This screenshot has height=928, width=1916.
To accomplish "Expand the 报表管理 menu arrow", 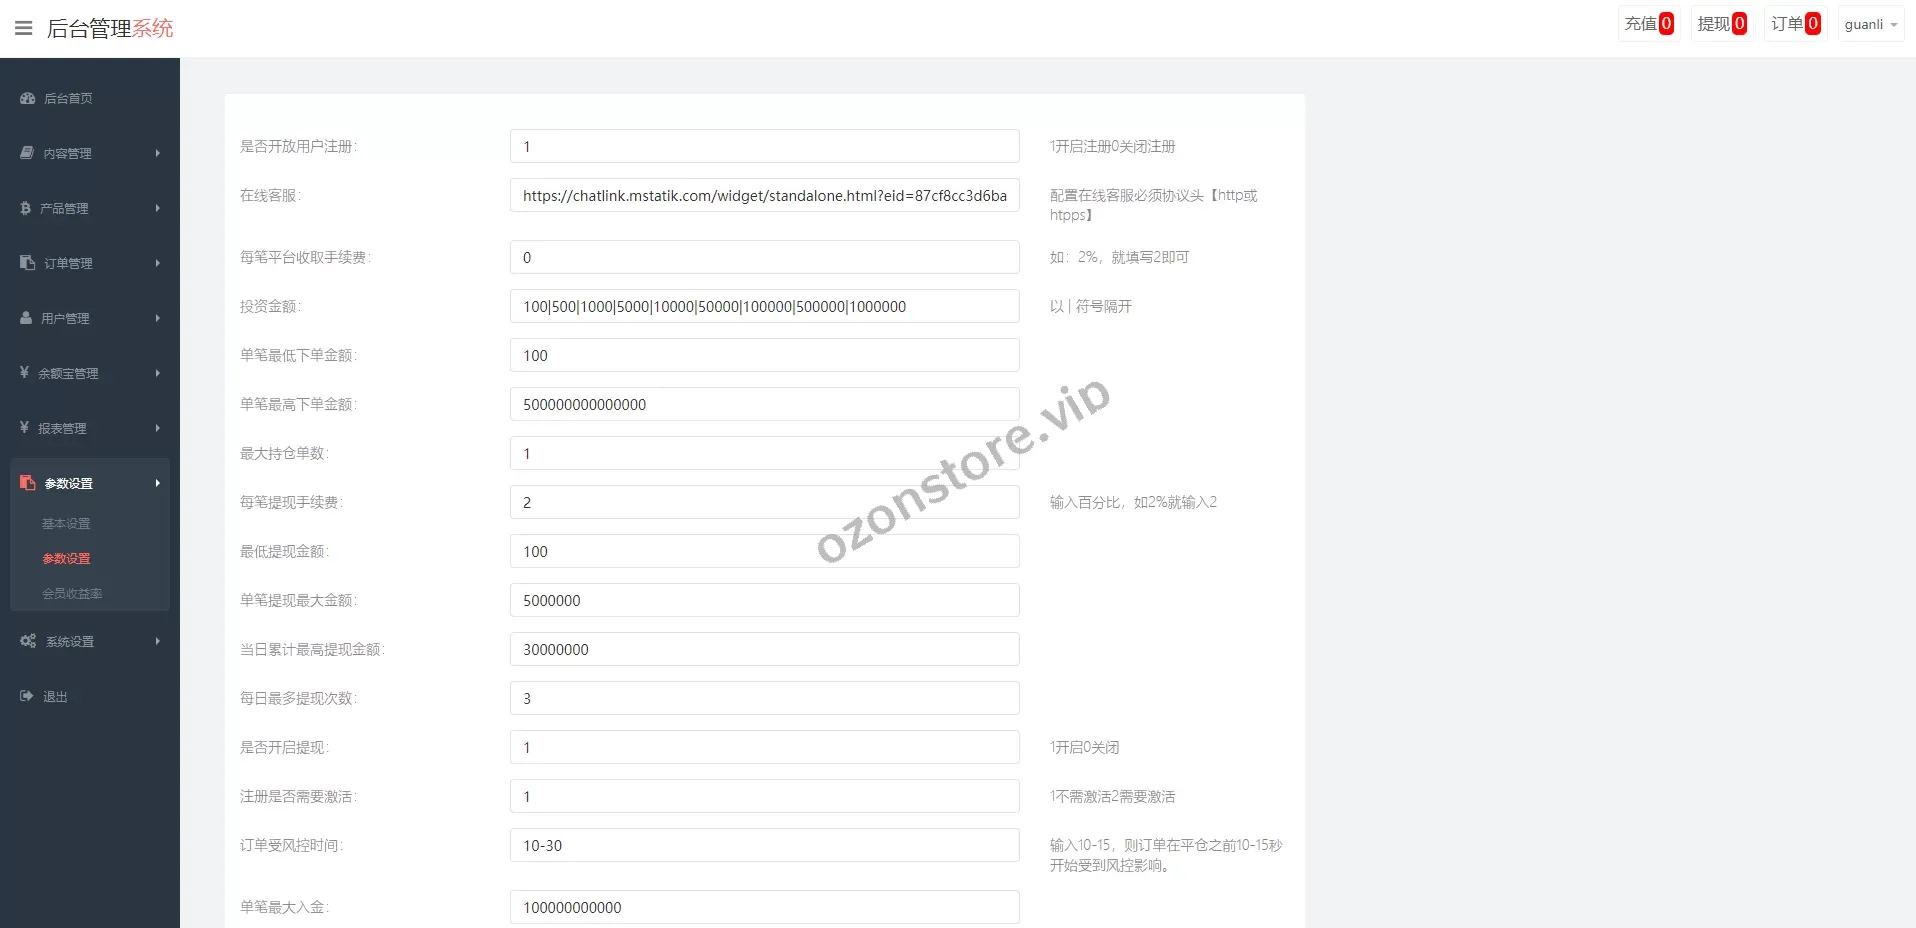I will click(157, 428).
